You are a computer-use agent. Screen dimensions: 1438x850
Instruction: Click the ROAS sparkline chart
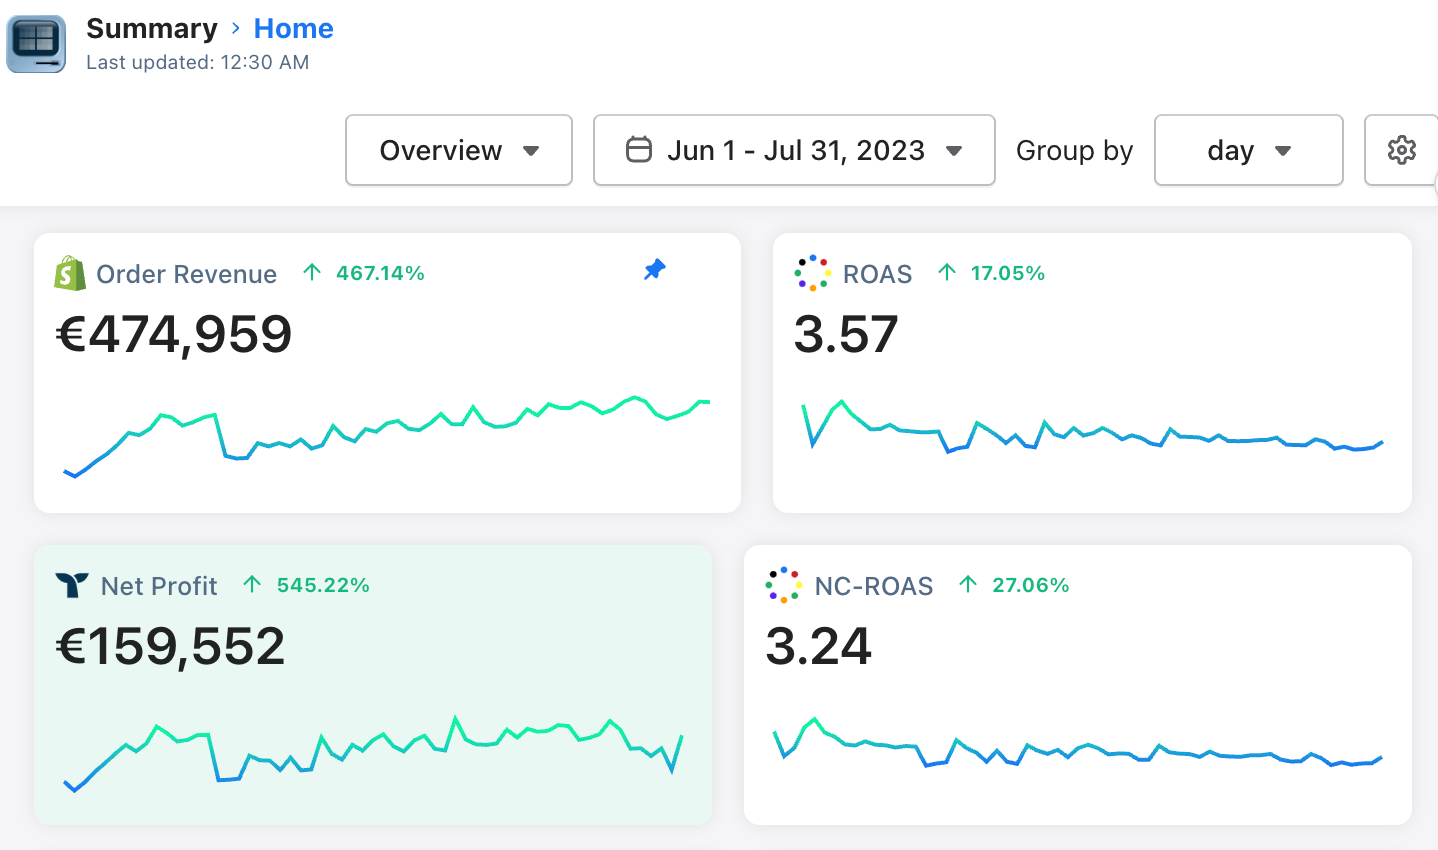click(x=1093, y=428)
